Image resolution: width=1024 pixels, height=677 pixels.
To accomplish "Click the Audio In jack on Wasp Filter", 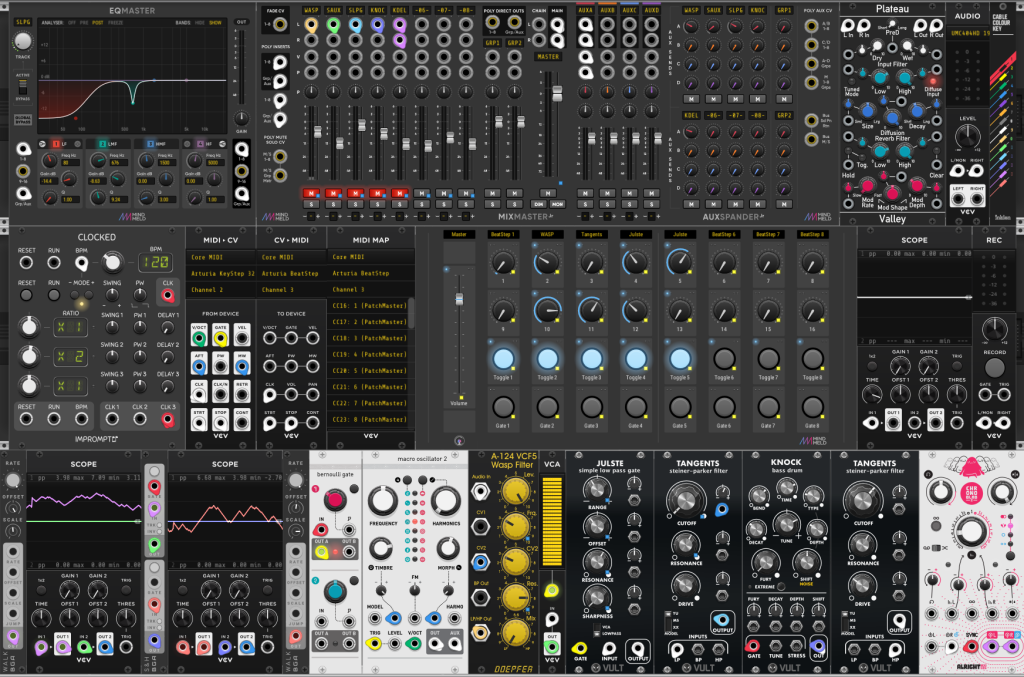I will (481, 492).
